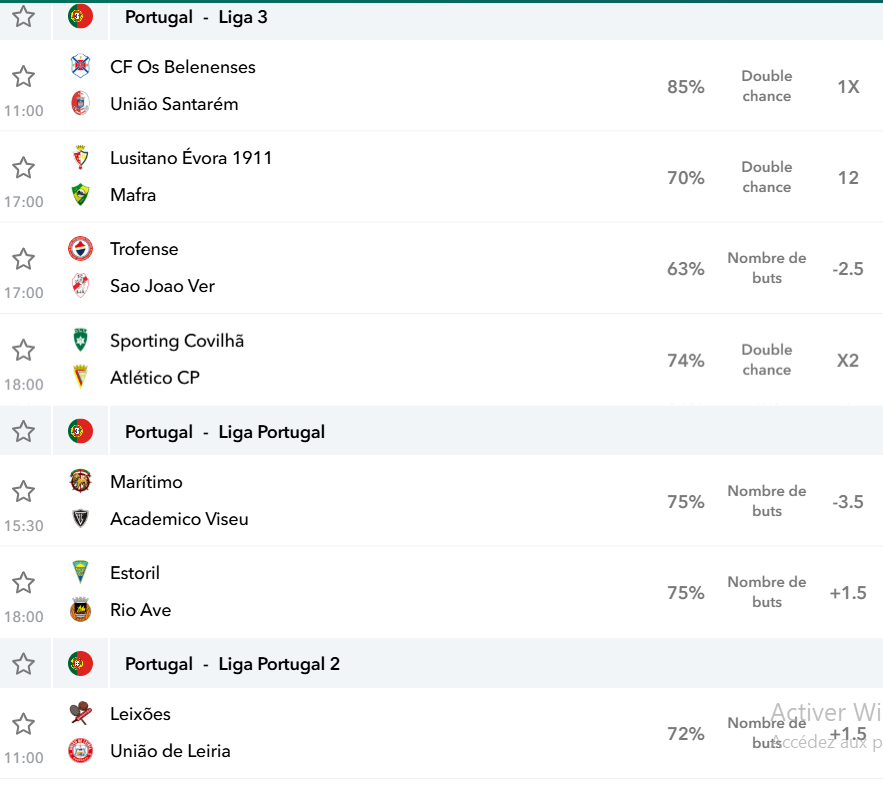Favorite the CF Os Belenenses match star
Viewport: 883px width, 786px height.
(x=24, y=77)
